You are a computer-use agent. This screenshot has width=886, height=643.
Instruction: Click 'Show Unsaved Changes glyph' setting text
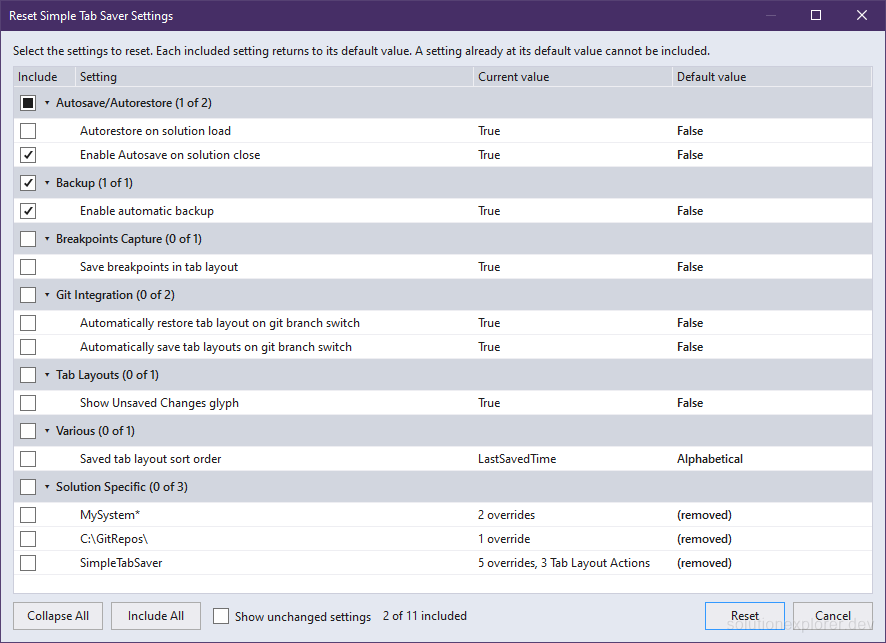tap(159, 403)
